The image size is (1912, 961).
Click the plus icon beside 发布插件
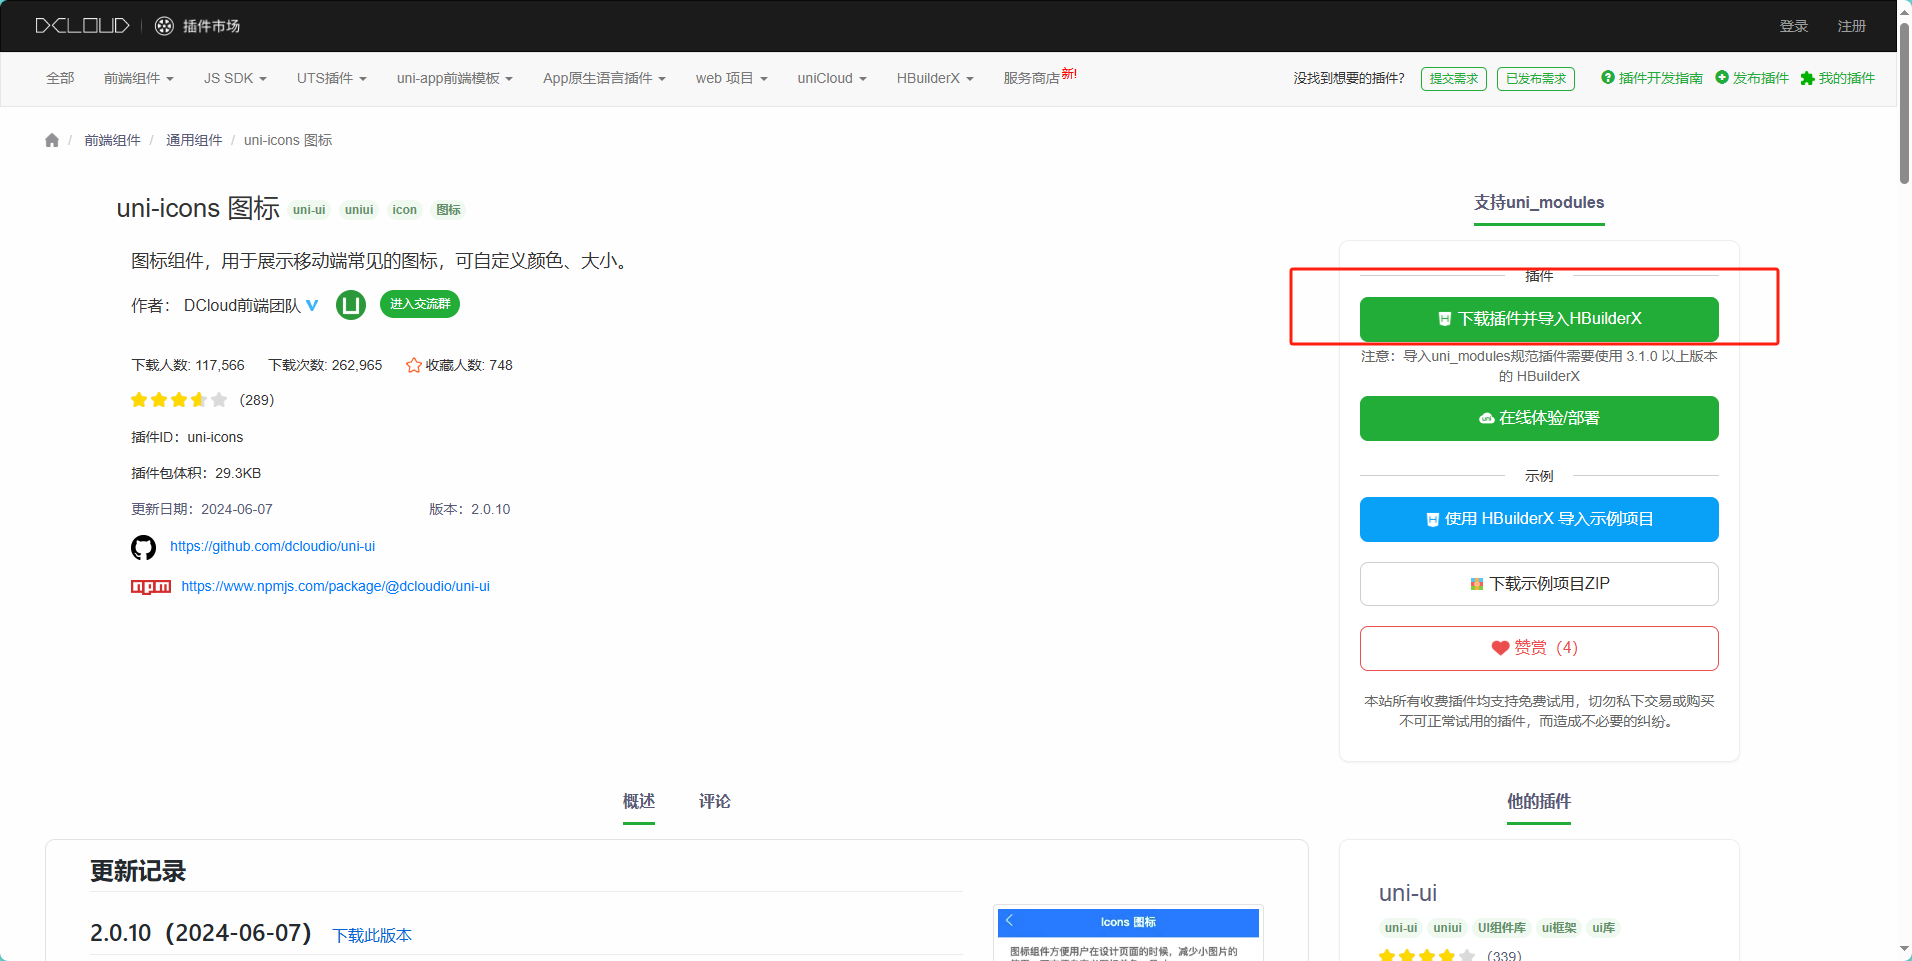point(1722,77)
